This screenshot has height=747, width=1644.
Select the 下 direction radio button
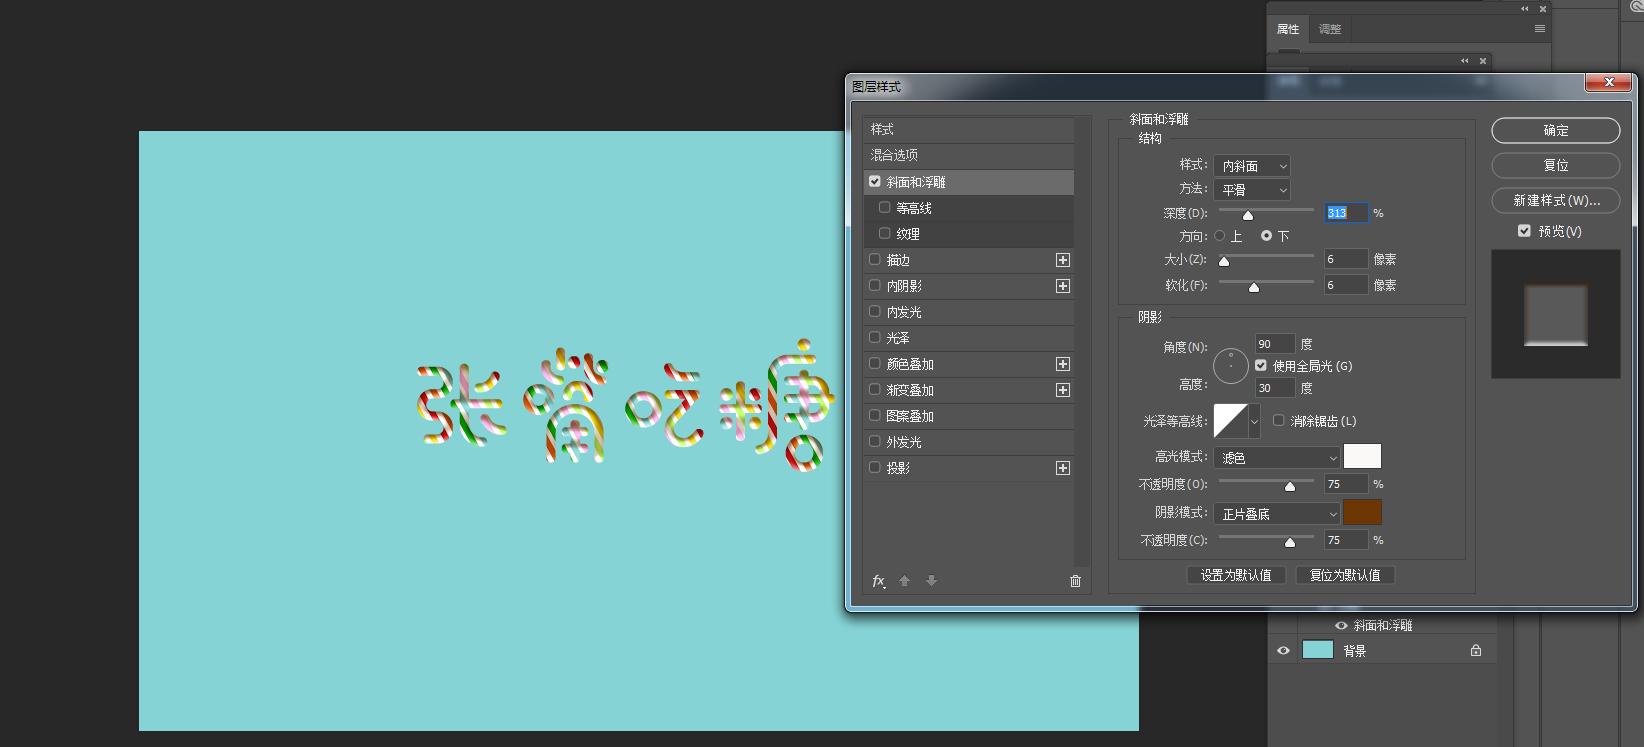point(1266,236)
